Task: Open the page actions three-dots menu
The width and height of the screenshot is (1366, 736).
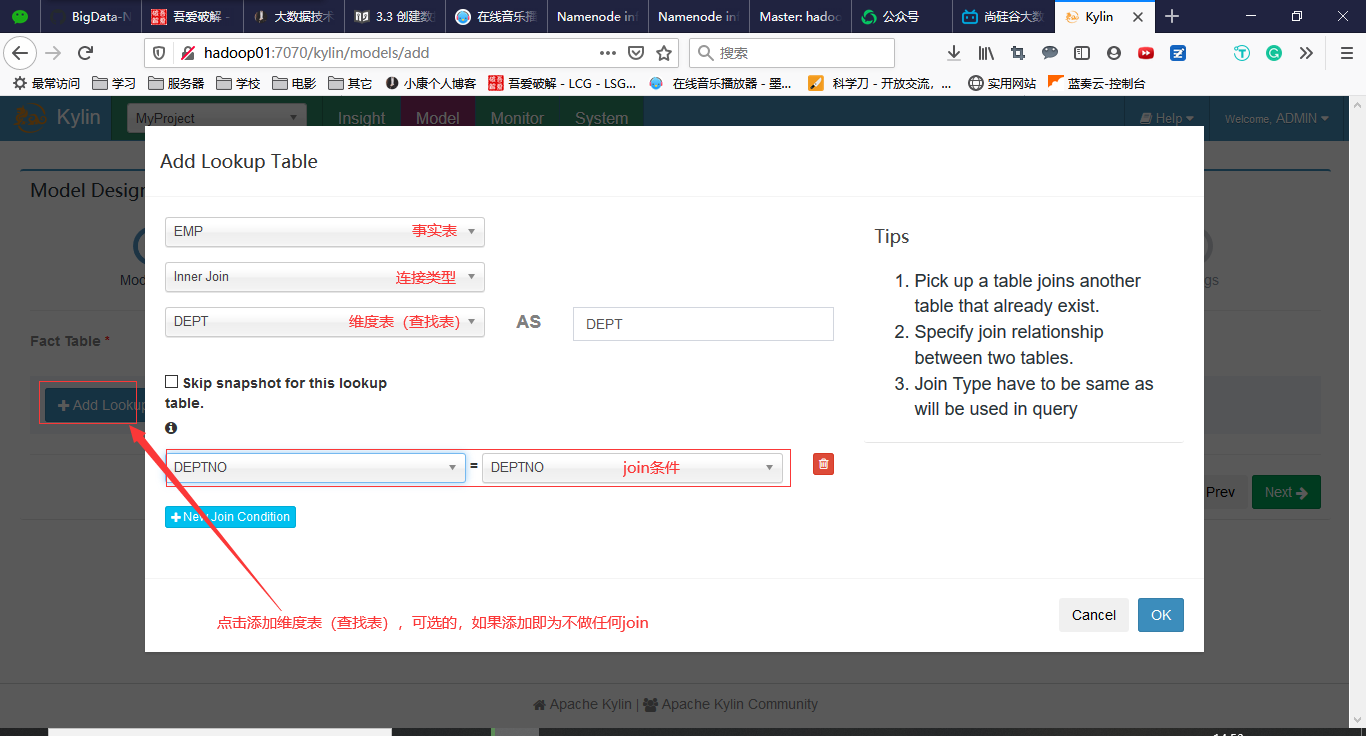Action: 608,53
